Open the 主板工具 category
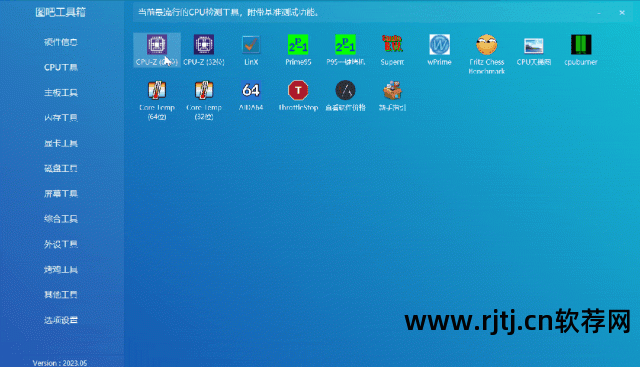 pos(61,93)
